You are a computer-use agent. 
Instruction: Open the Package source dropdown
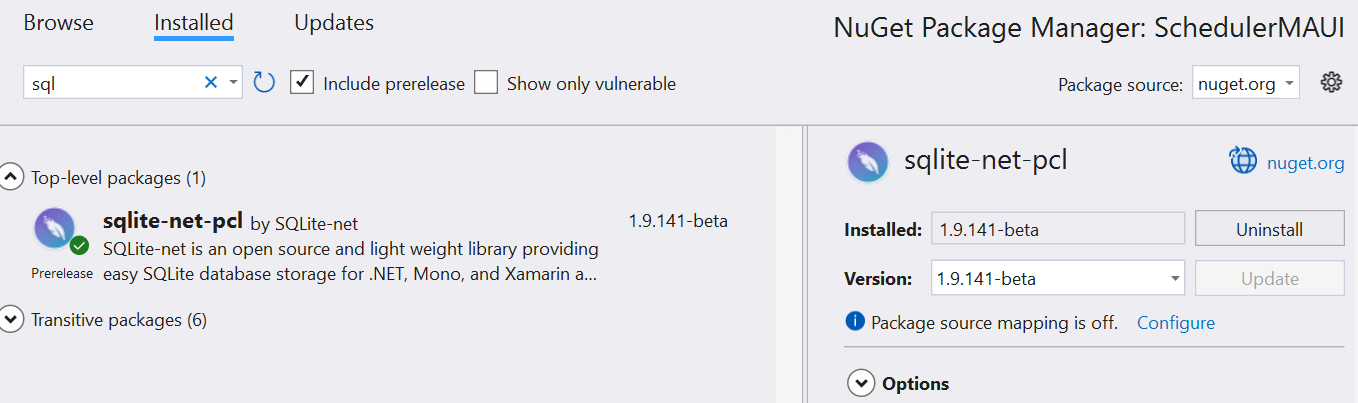click(1245, 84)
